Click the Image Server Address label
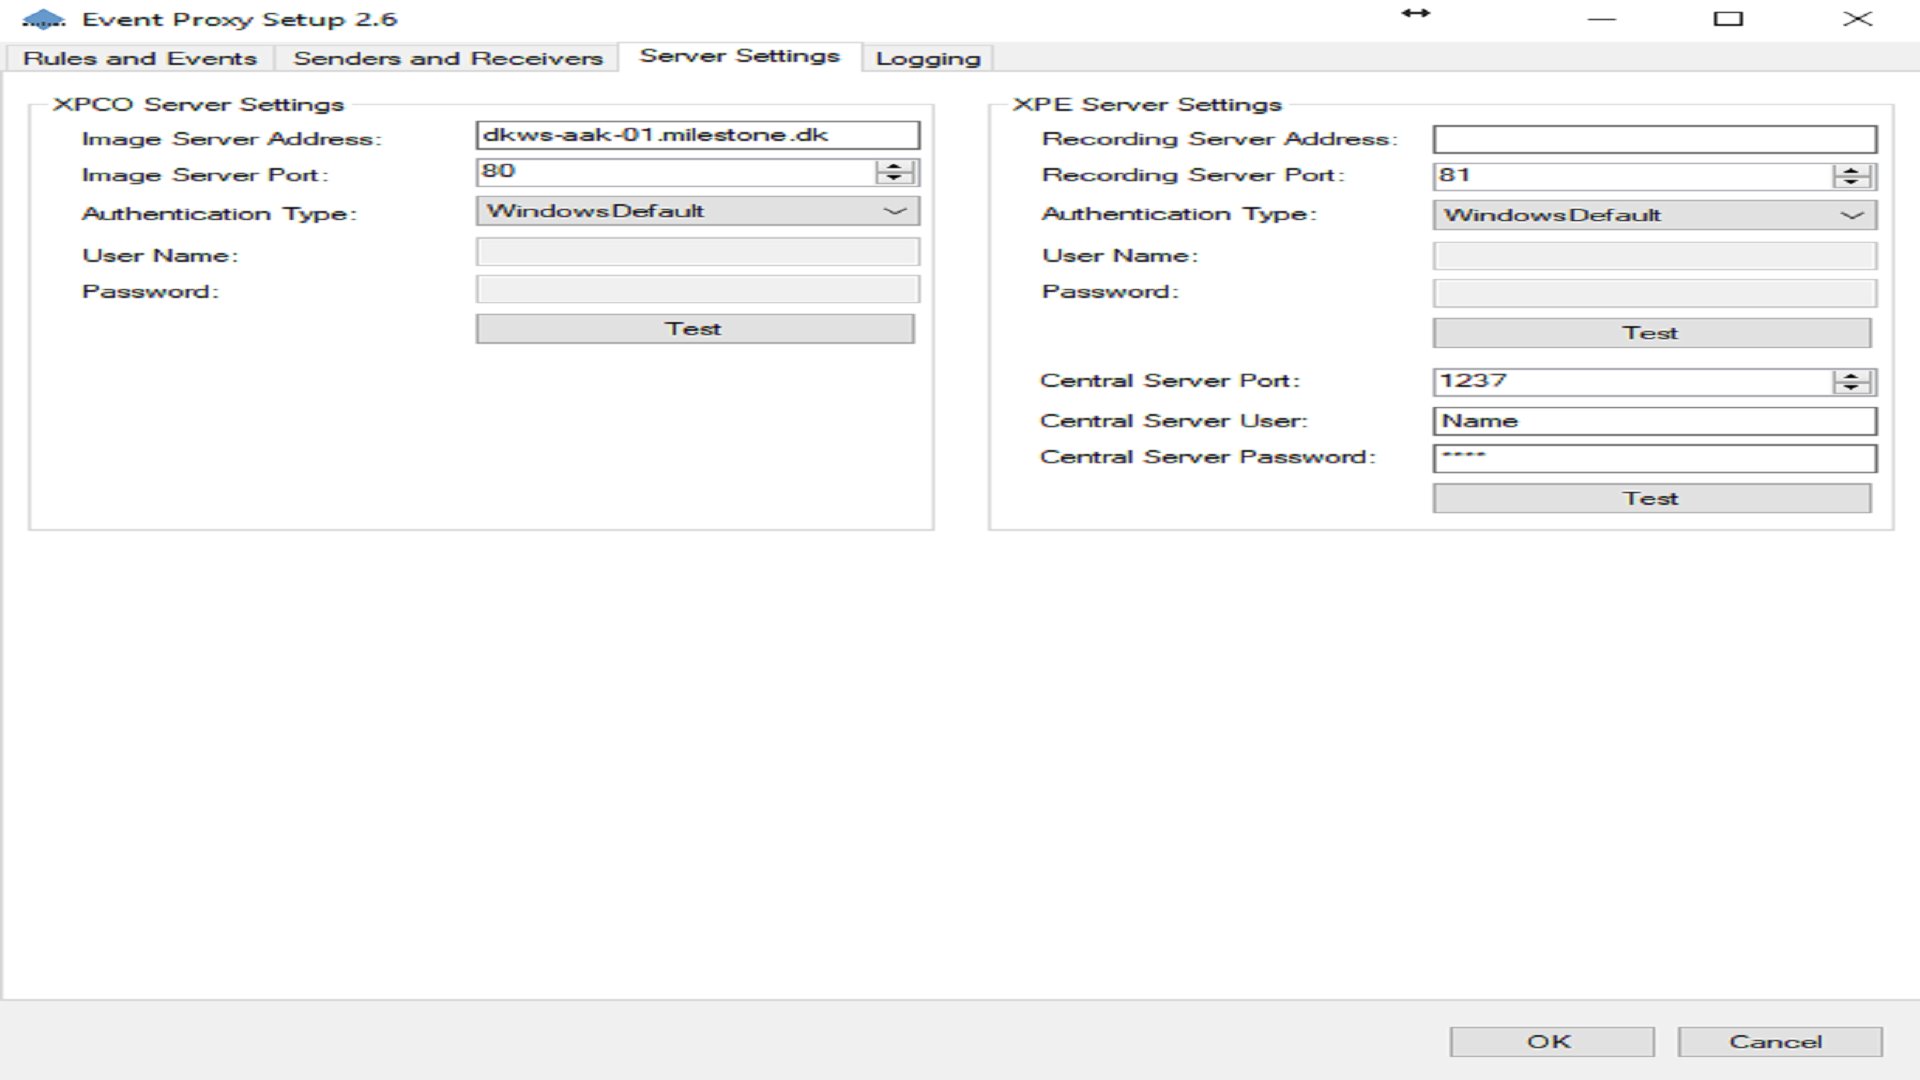 (x=231, y=139)
